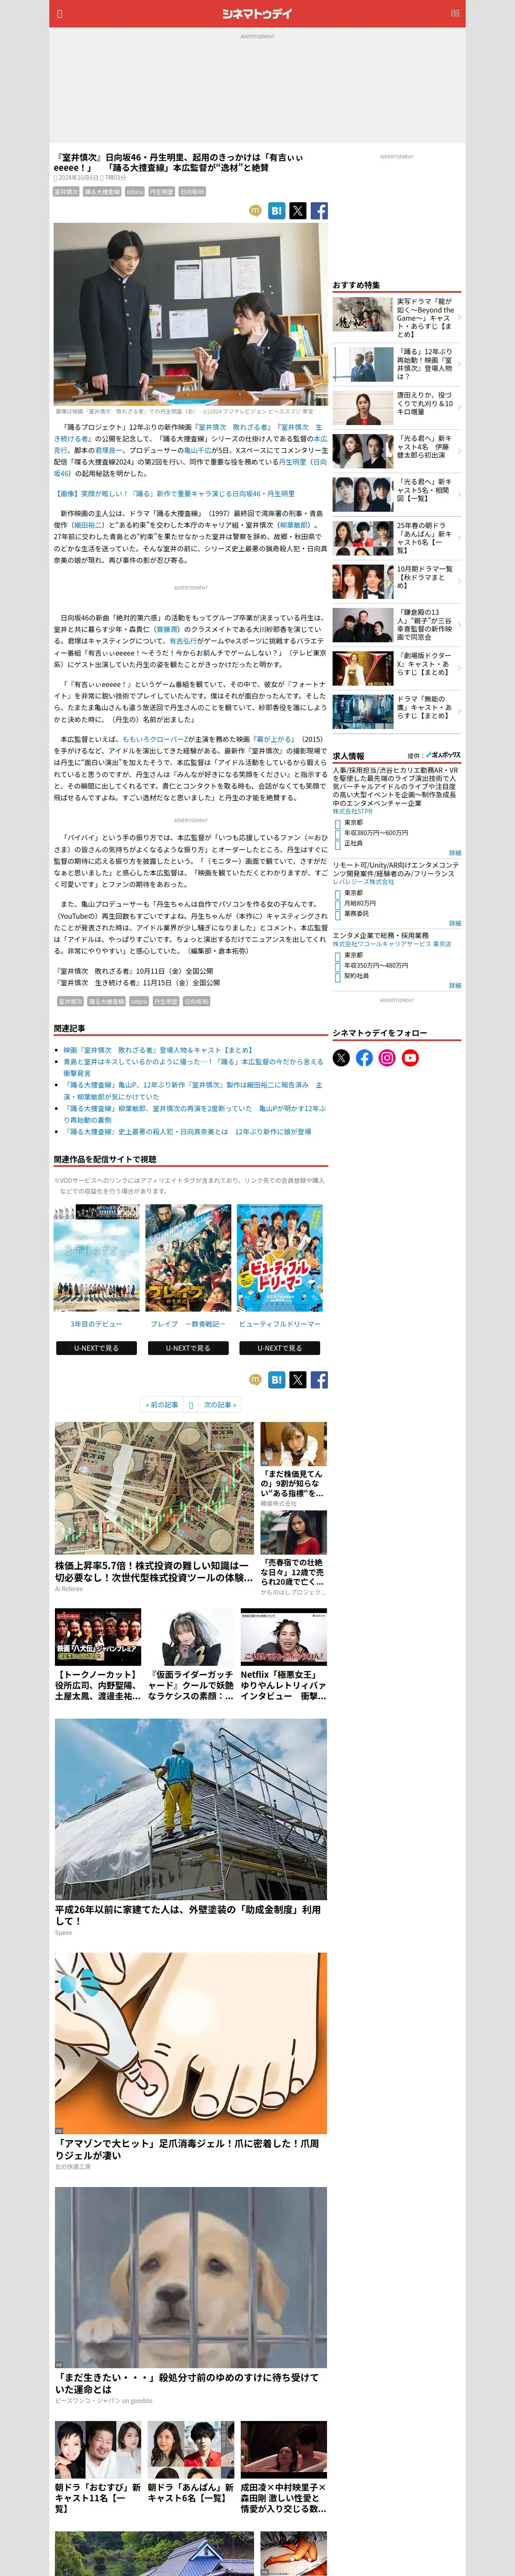
Task: Open the ブレイブ 一群青戦記一 poster thumbnail
Action: click(188, 1257)
